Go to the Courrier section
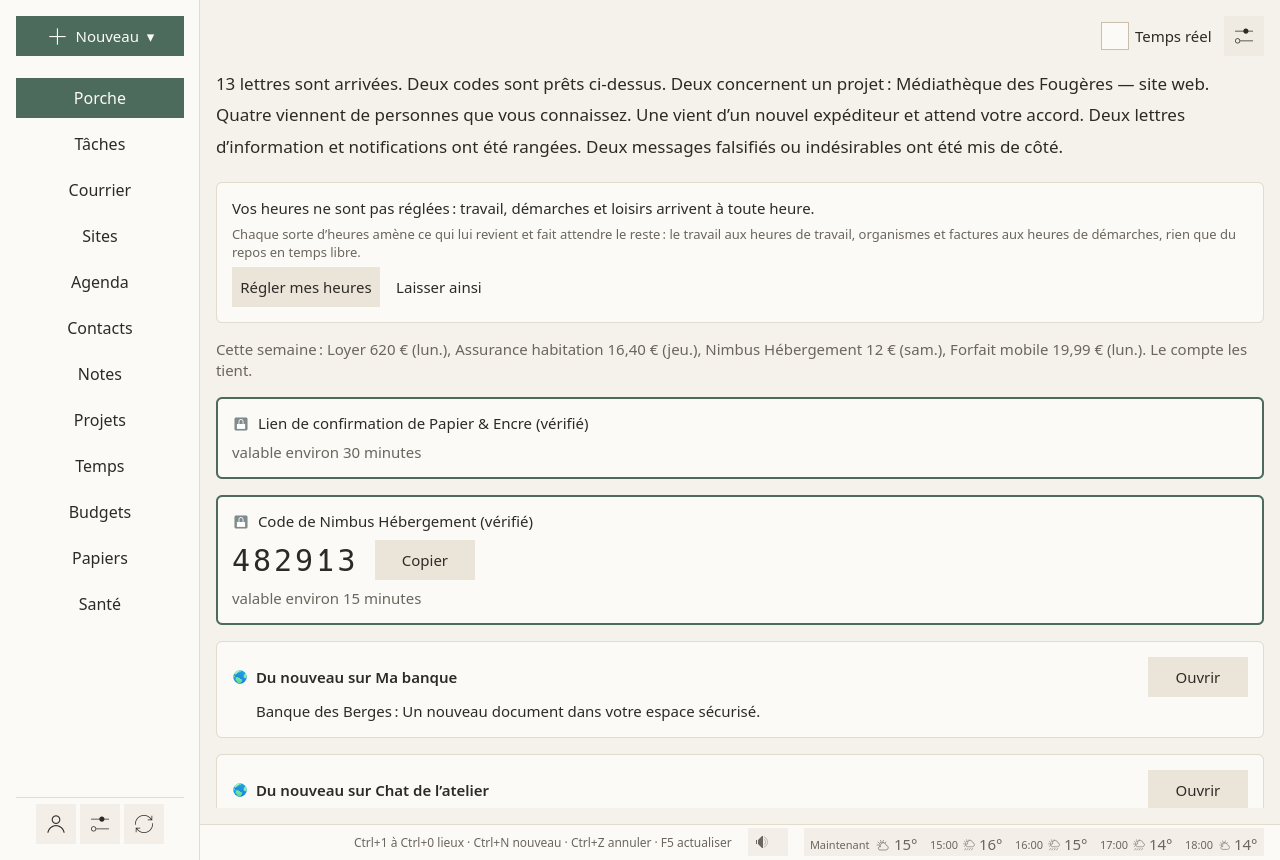The image size is (1280, 860). click(x=100, y=190)
